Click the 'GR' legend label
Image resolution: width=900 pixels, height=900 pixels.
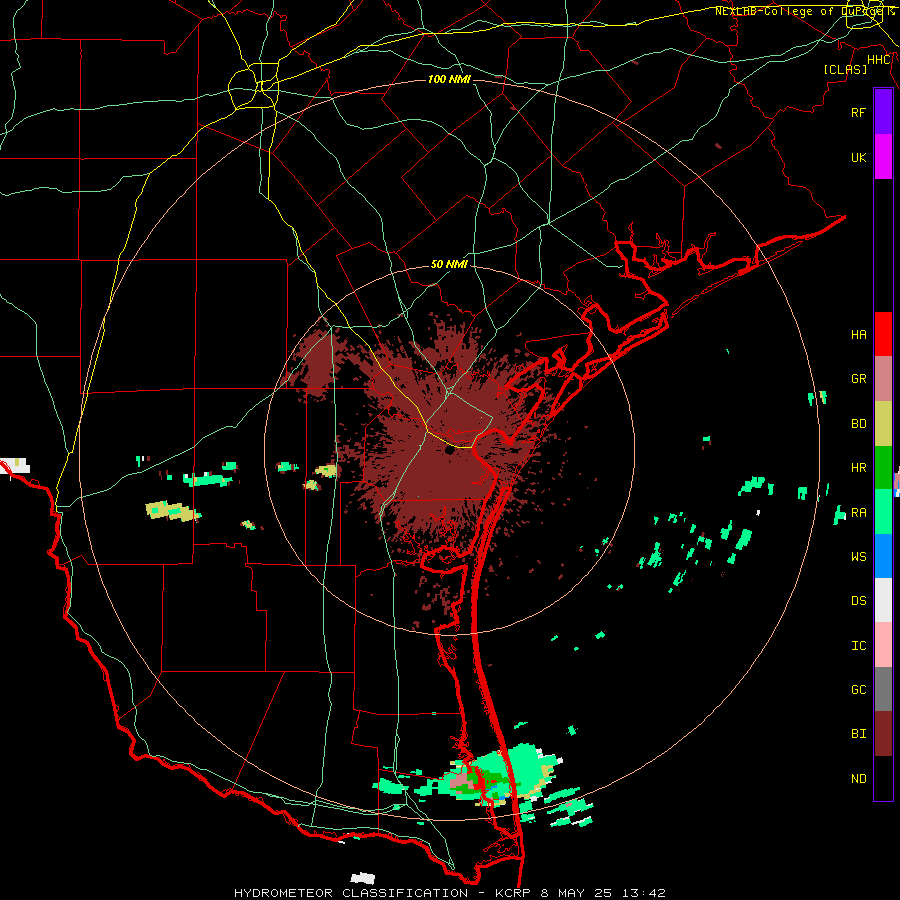click(x=858, y=379)
